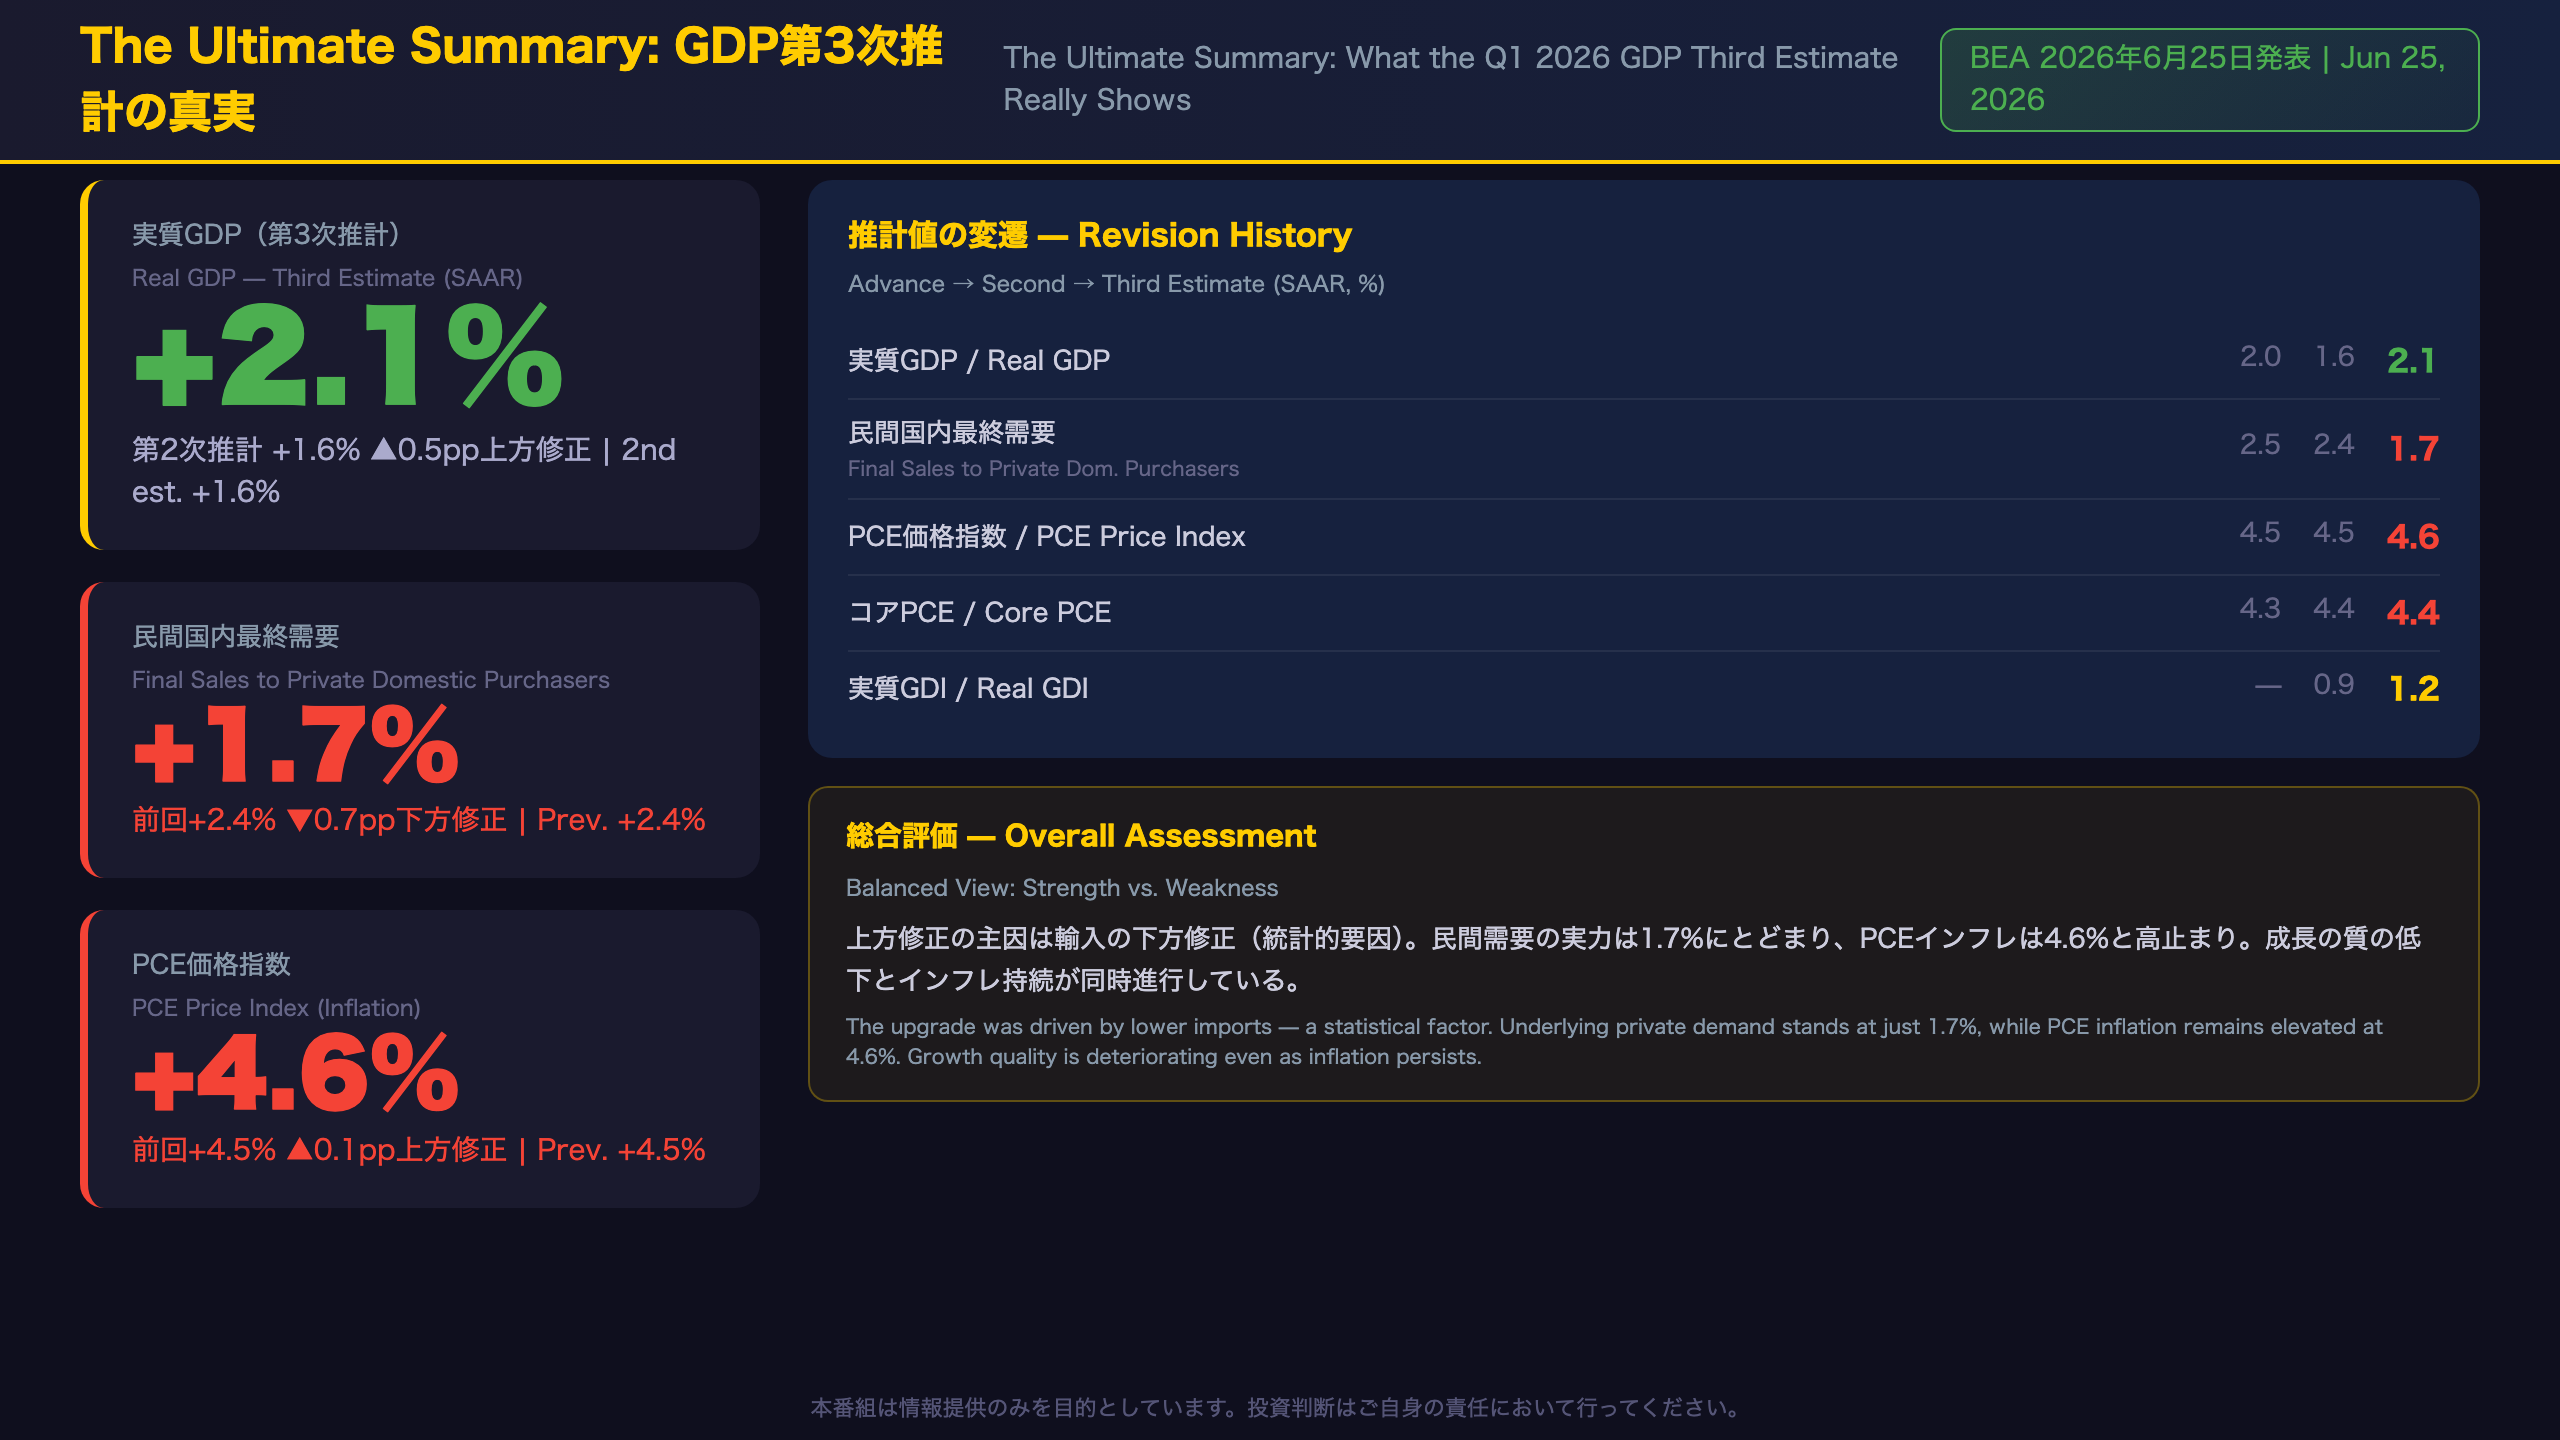Click the heading '推計値の変遷 — Revision History'
This screenshot has width=2560, height=1440.
tap(1100, 235)
